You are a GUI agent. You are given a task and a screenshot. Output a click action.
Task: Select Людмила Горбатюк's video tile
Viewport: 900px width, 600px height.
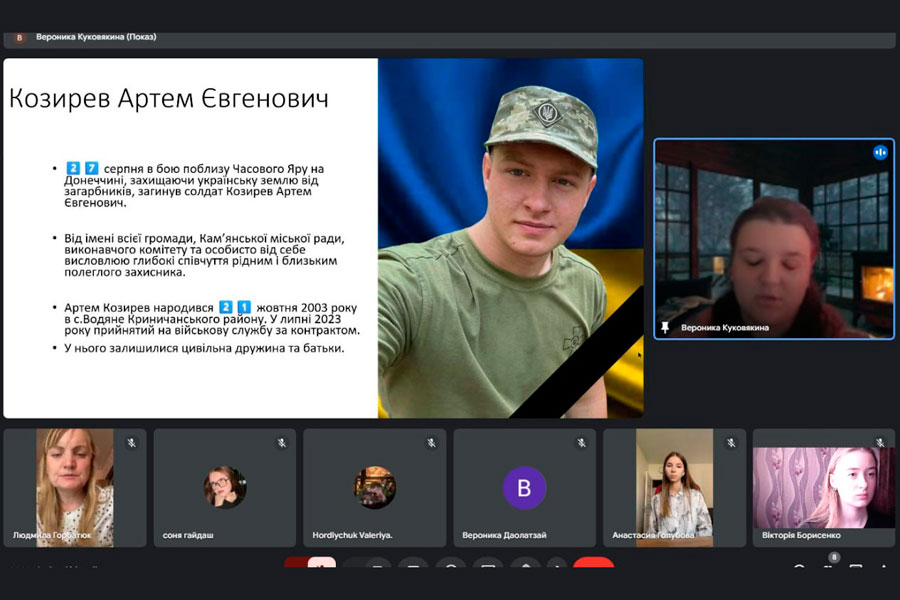[75, 487]
